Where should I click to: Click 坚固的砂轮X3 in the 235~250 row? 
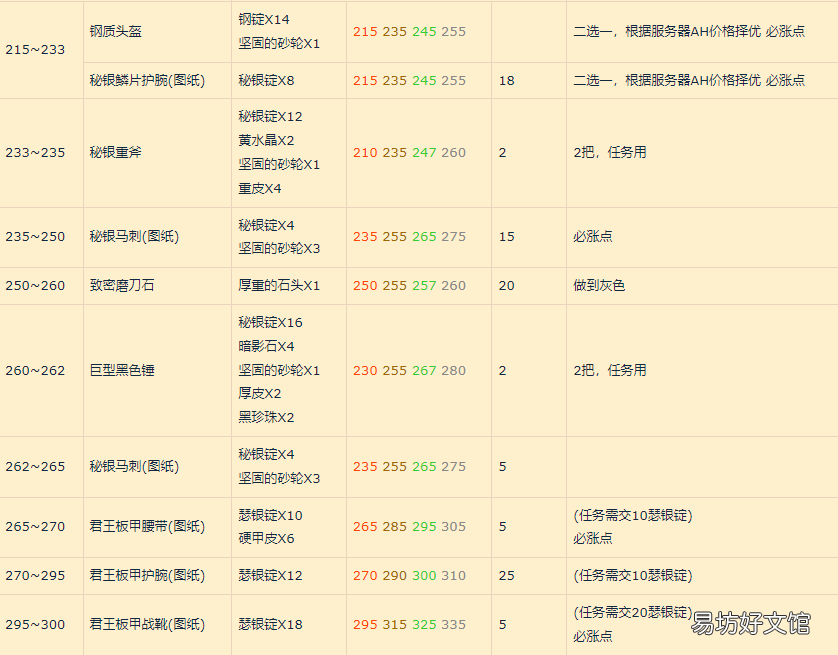[279, 248]
